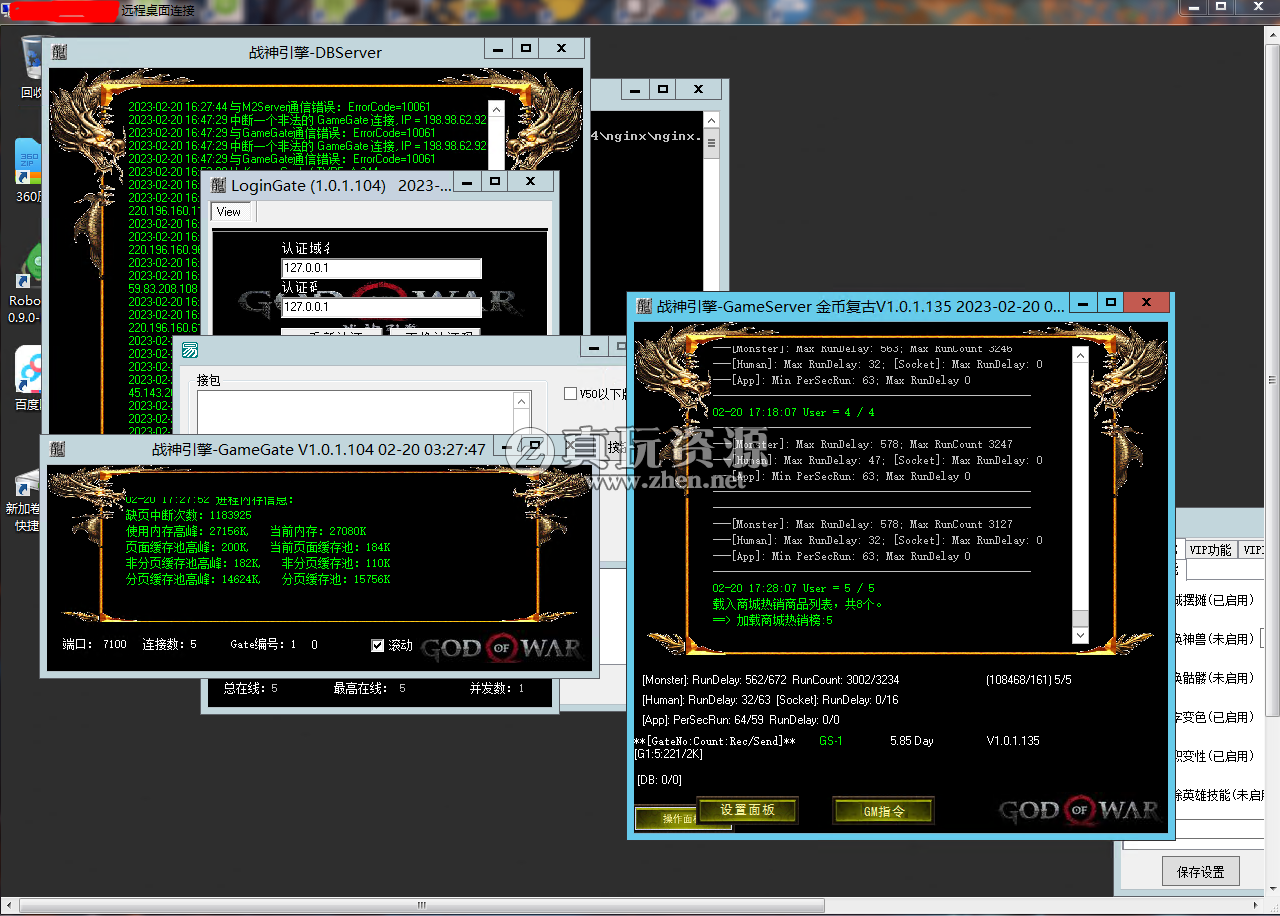
Task: Click the GameServer log scroll-up arrow
Action: pyautogui.click(x=1079, y=354)
